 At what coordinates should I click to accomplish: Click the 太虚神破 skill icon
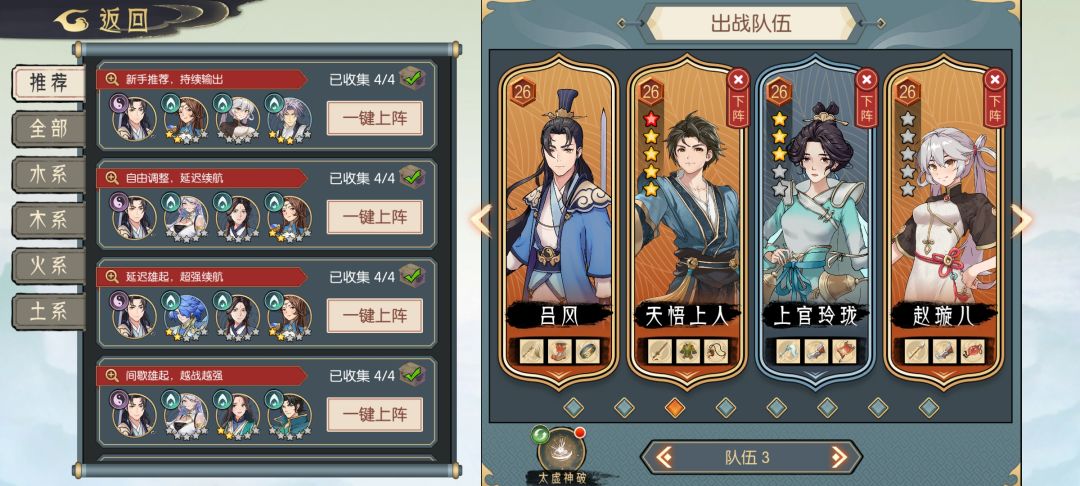(x=561, y=450)
